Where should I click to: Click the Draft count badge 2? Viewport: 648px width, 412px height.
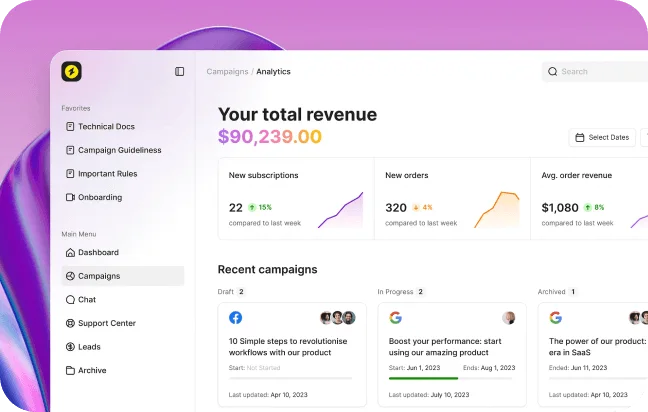[241, 292]
